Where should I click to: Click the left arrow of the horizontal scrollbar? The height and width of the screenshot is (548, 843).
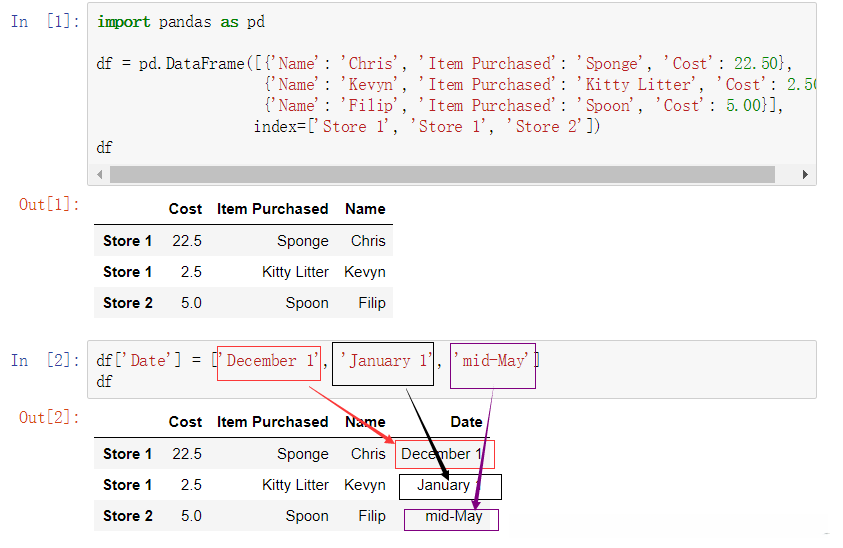(101, 175)
